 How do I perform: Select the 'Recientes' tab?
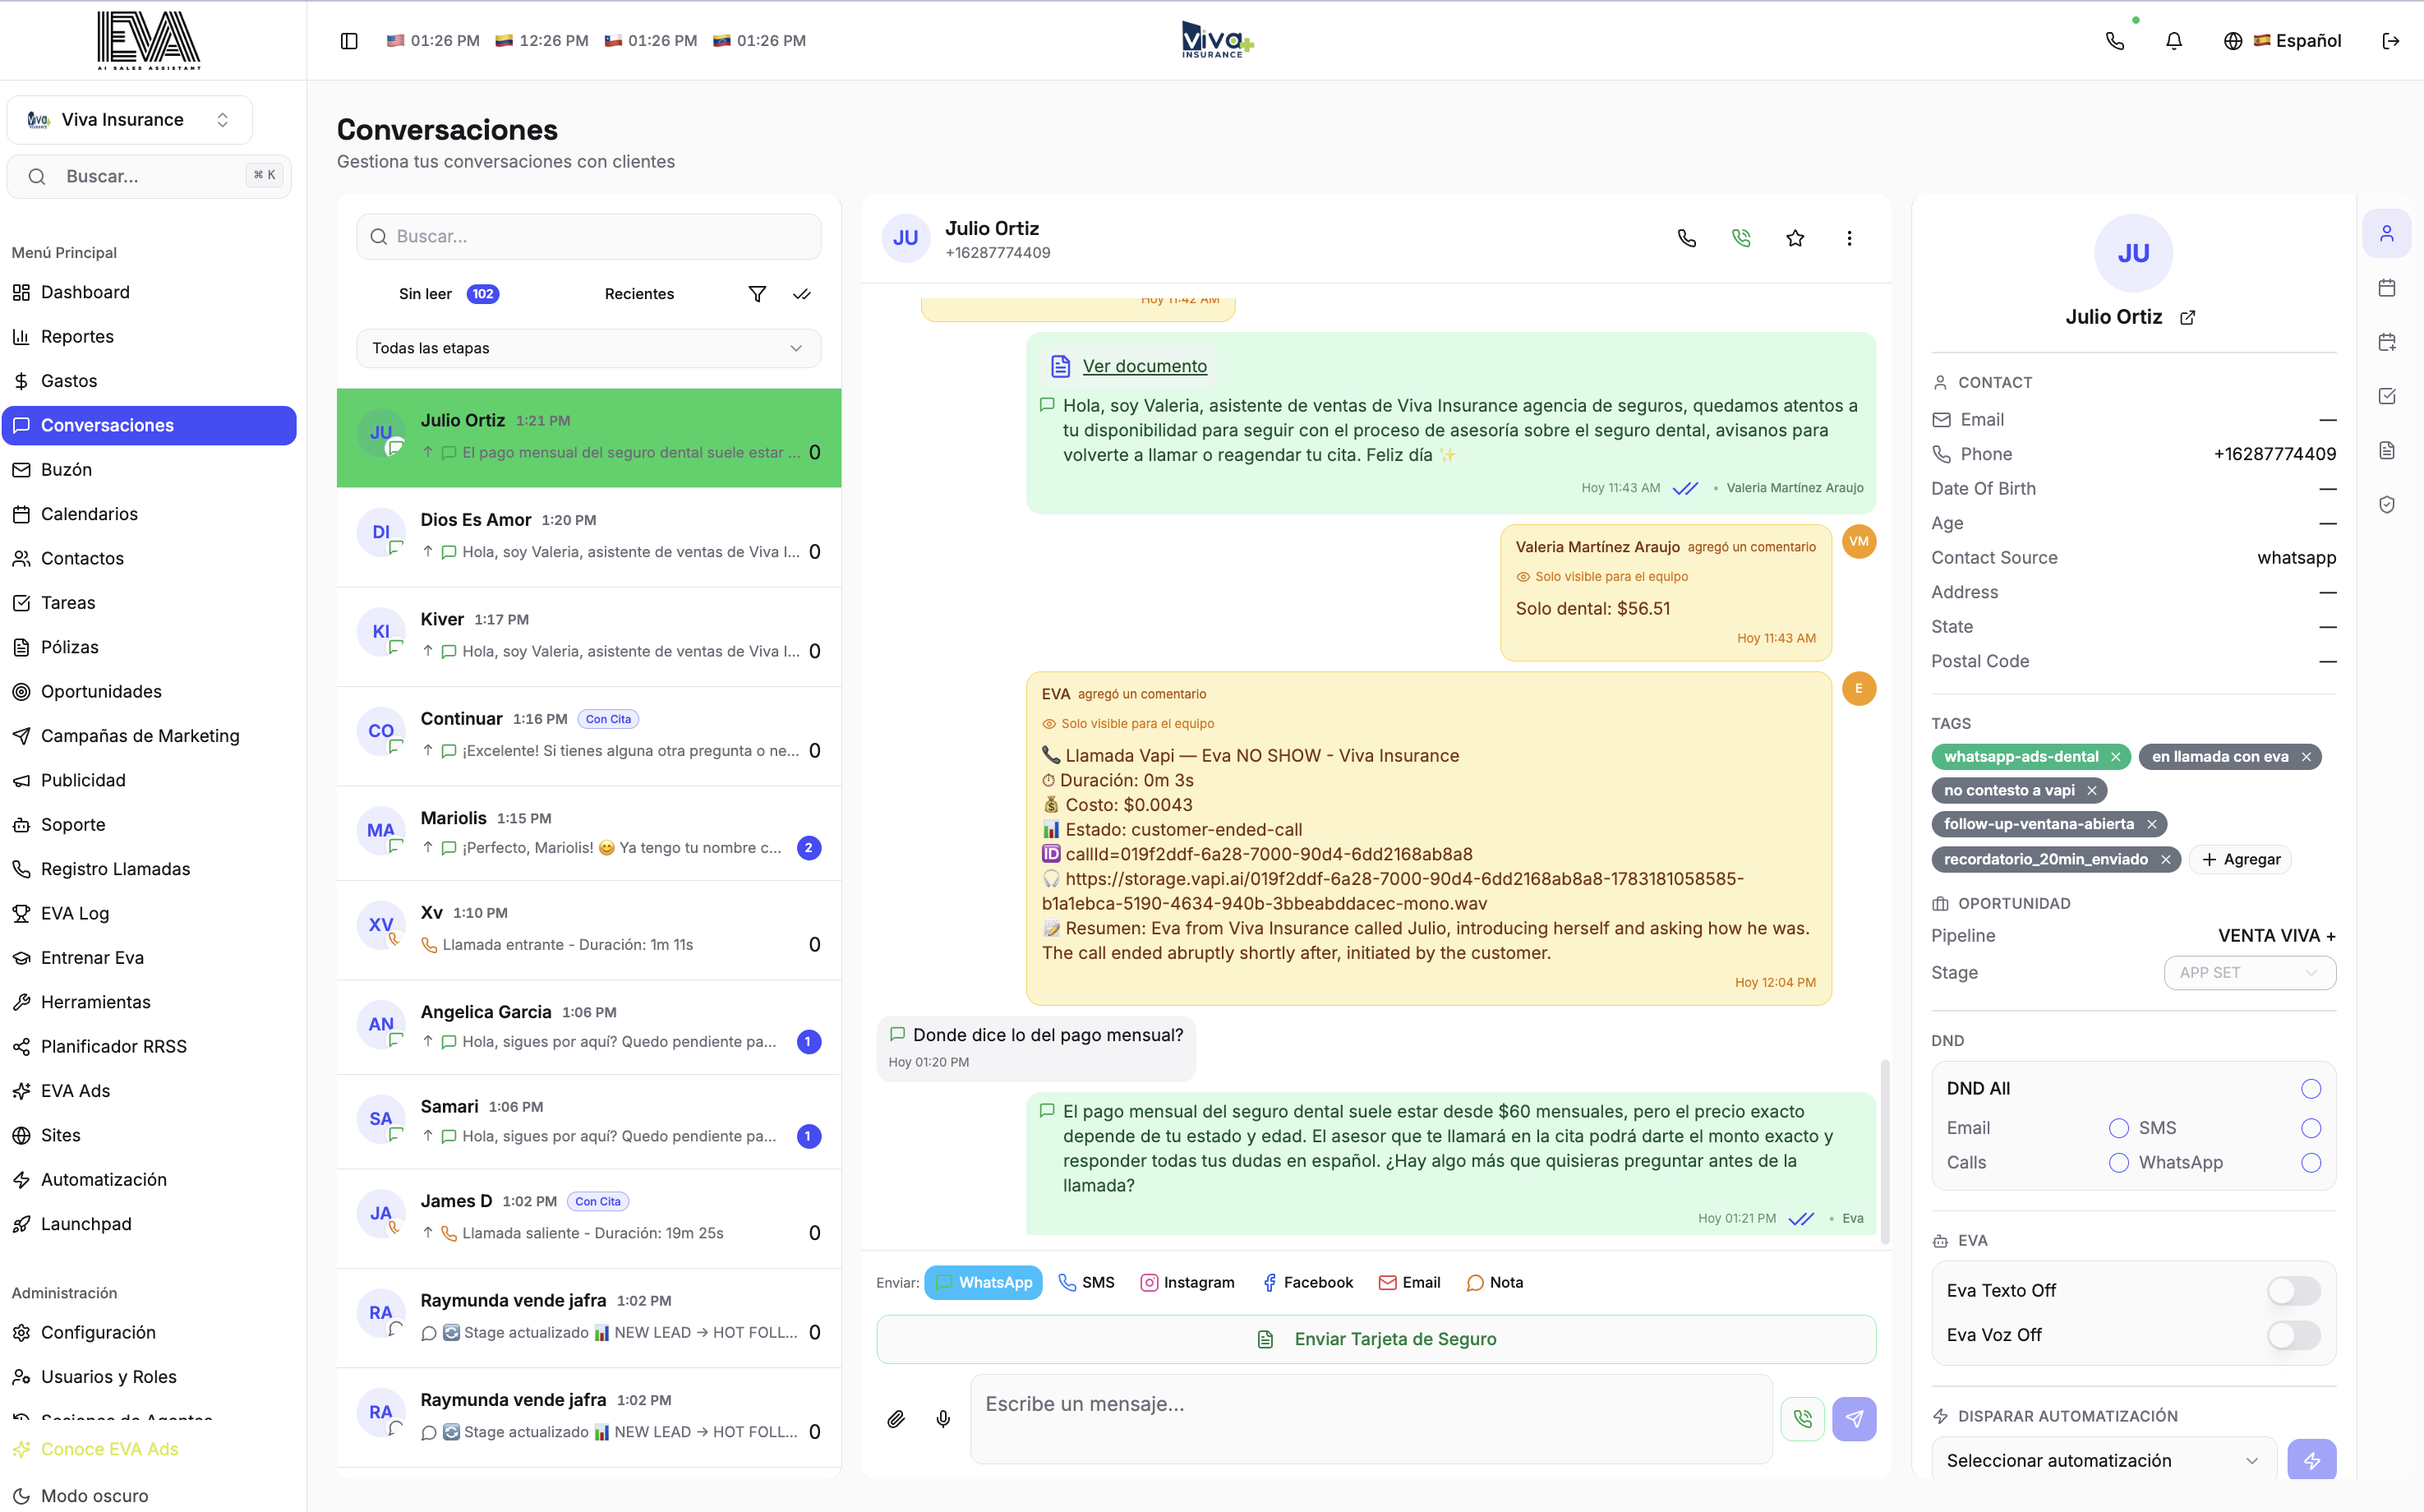pyautogui.click(x=639, y=294)
